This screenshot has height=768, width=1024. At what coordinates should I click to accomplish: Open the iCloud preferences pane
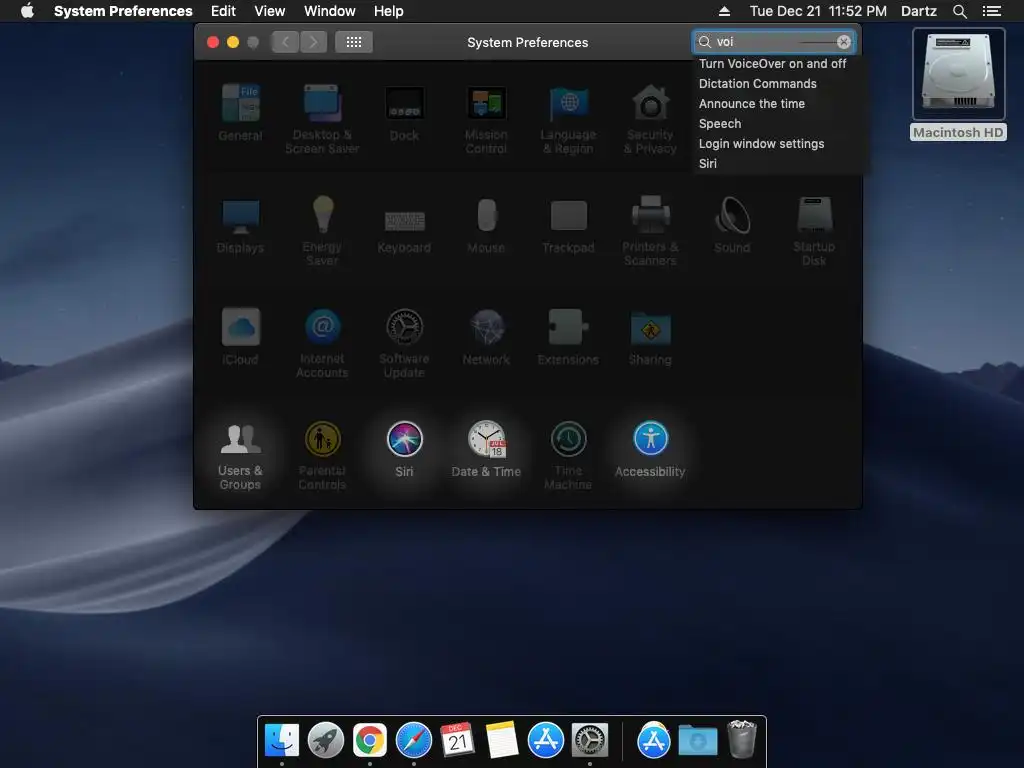pos(240,336)
